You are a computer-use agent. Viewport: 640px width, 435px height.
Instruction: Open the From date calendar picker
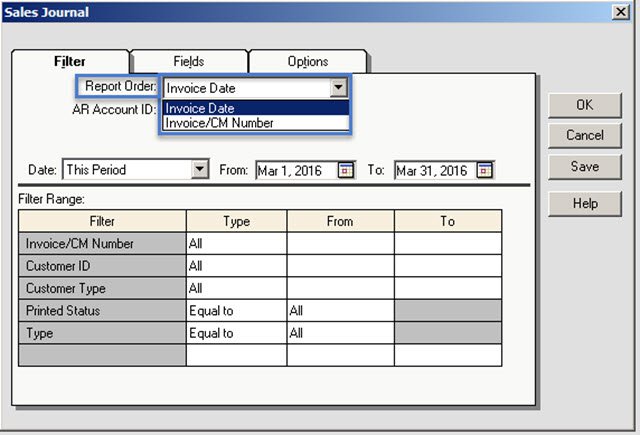(346, 170)
